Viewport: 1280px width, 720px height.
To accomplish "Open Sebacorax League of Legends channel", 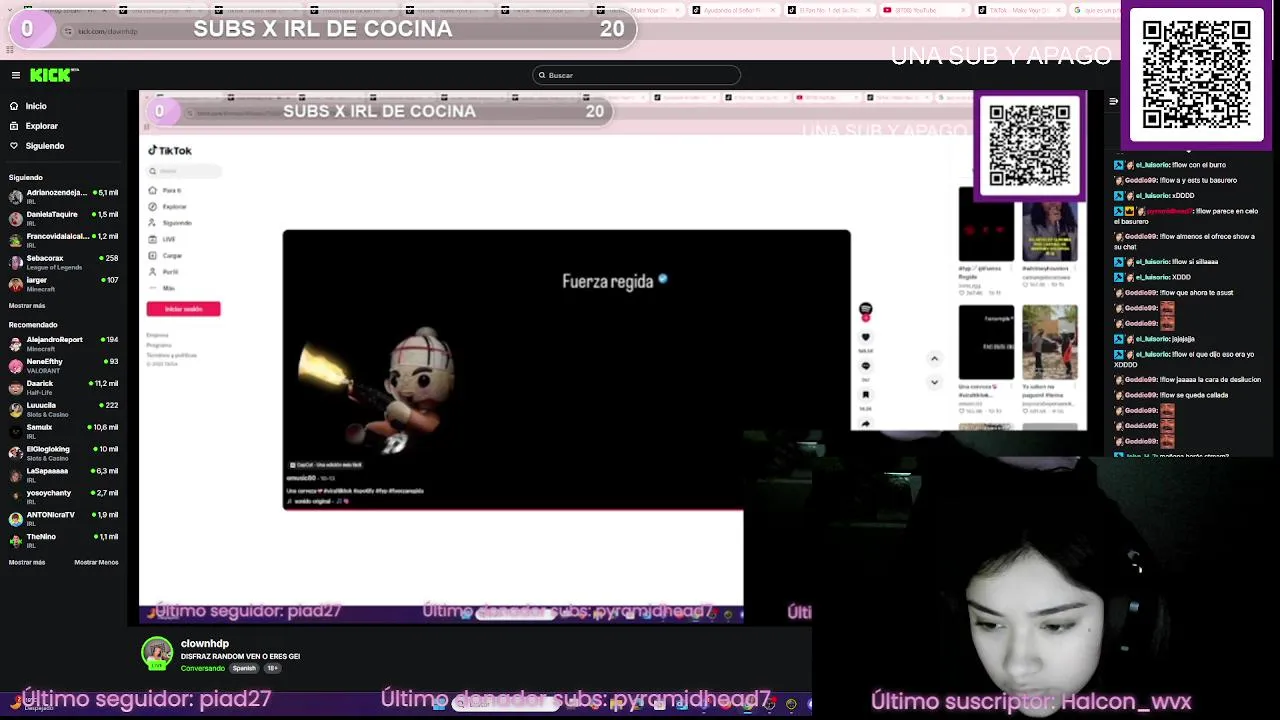I will 63,262.
